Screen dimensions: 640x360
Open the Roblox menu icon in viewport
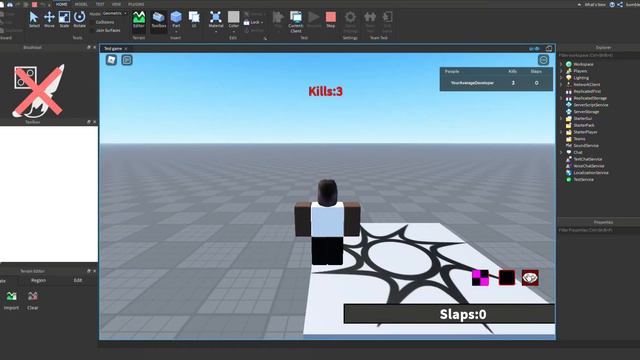click(x=111, y=60)
